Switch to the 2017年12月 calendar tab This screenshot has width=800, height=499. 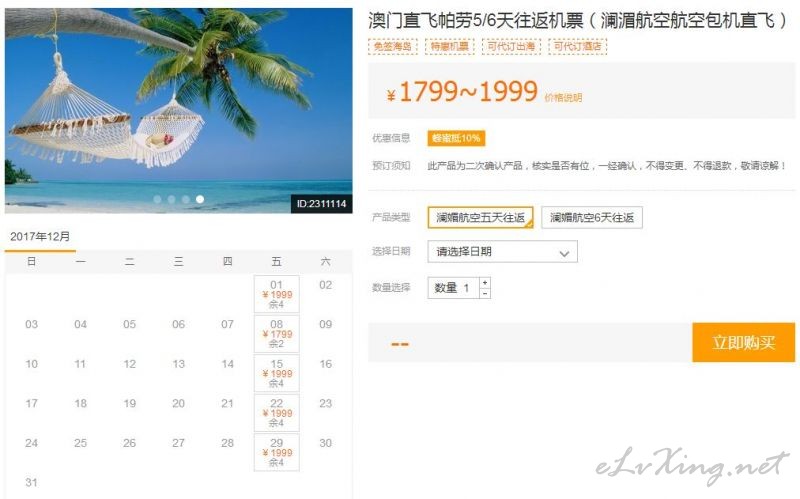point(40,237)
